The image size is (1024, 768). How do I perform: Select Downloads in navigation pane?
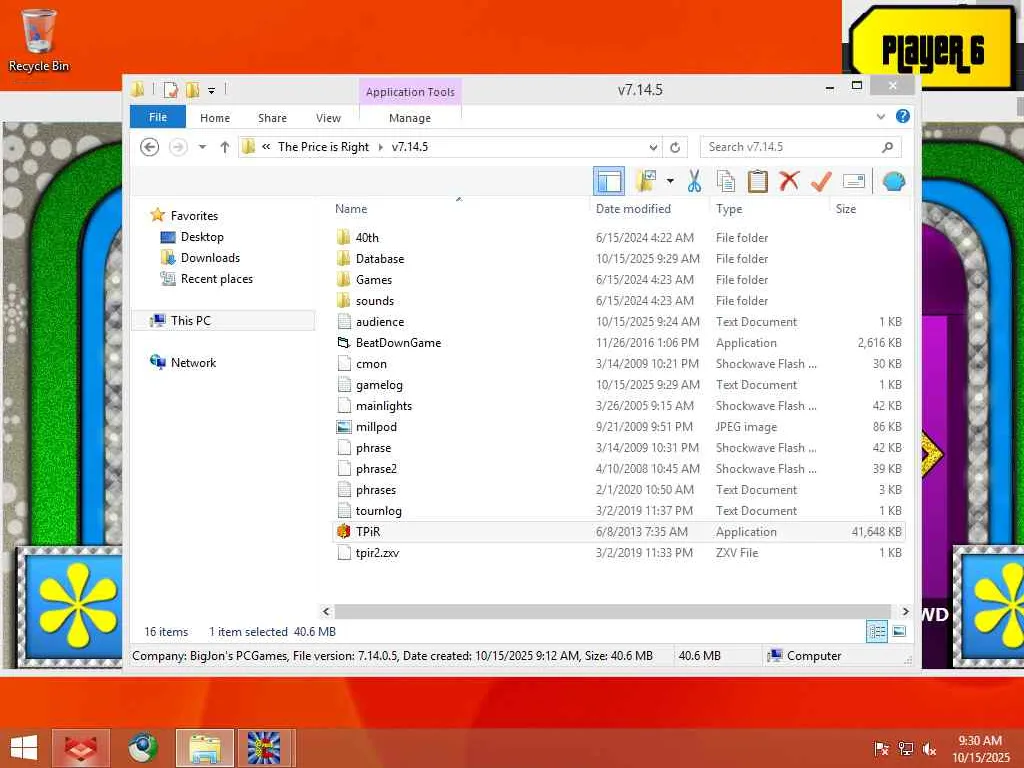[210, 257]
